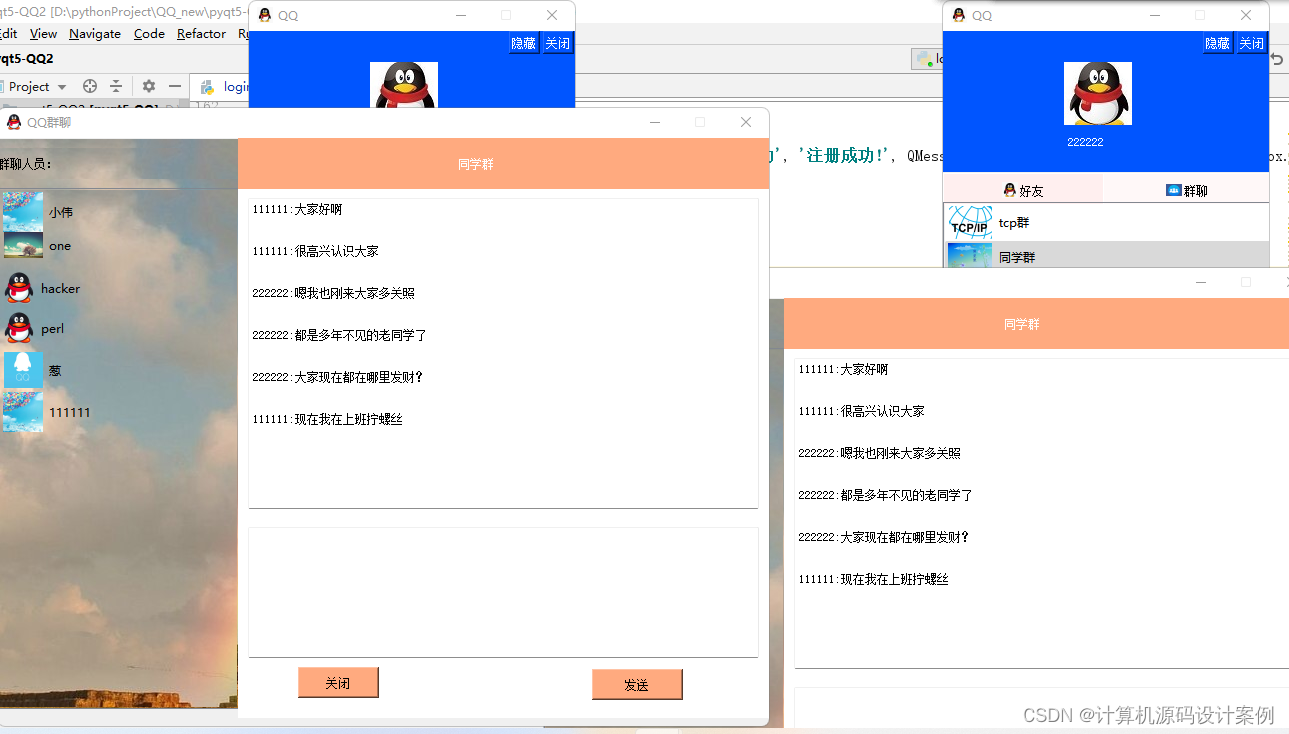Select the 同学群 row in group list
Viewport: 1289px width, 734px height.
pyautogui.click(x=1106, y=255)
